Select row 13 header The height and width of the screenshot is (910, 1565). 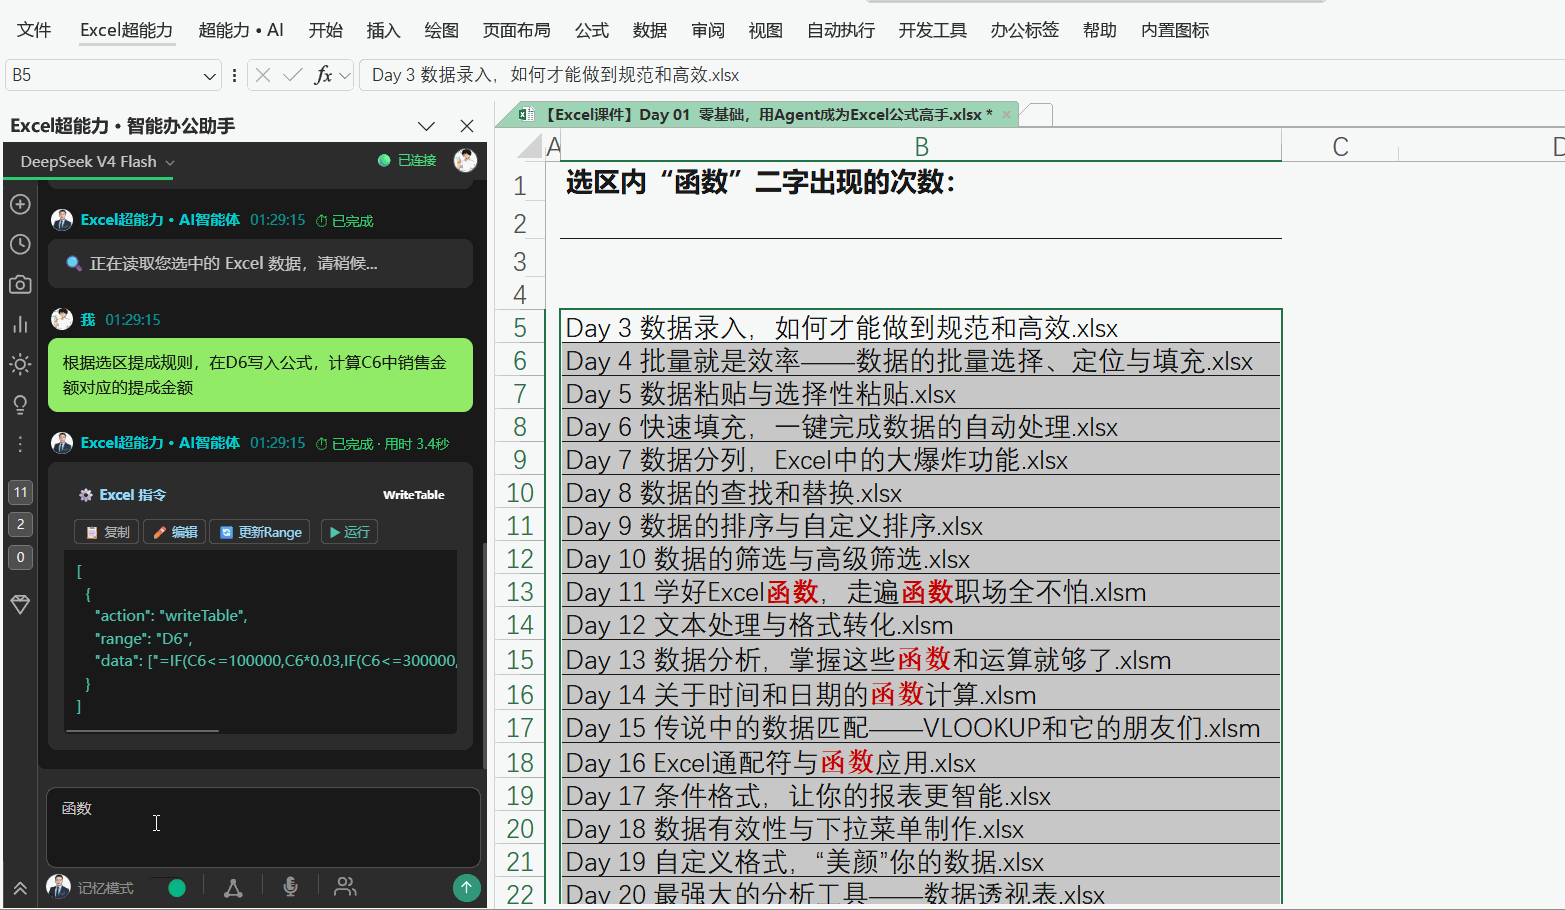pos(520,592)
